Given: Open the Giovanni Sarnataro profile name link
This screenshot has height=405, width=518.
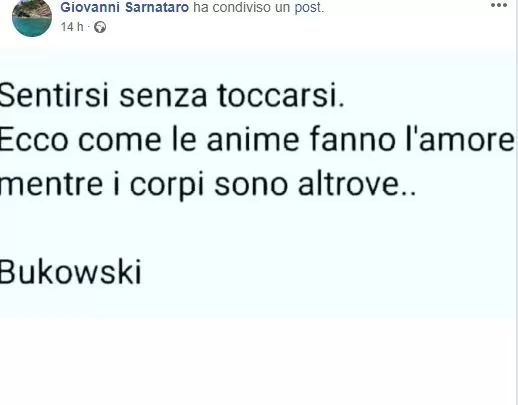Looking at the screenshot, I should tap(125, 7).
